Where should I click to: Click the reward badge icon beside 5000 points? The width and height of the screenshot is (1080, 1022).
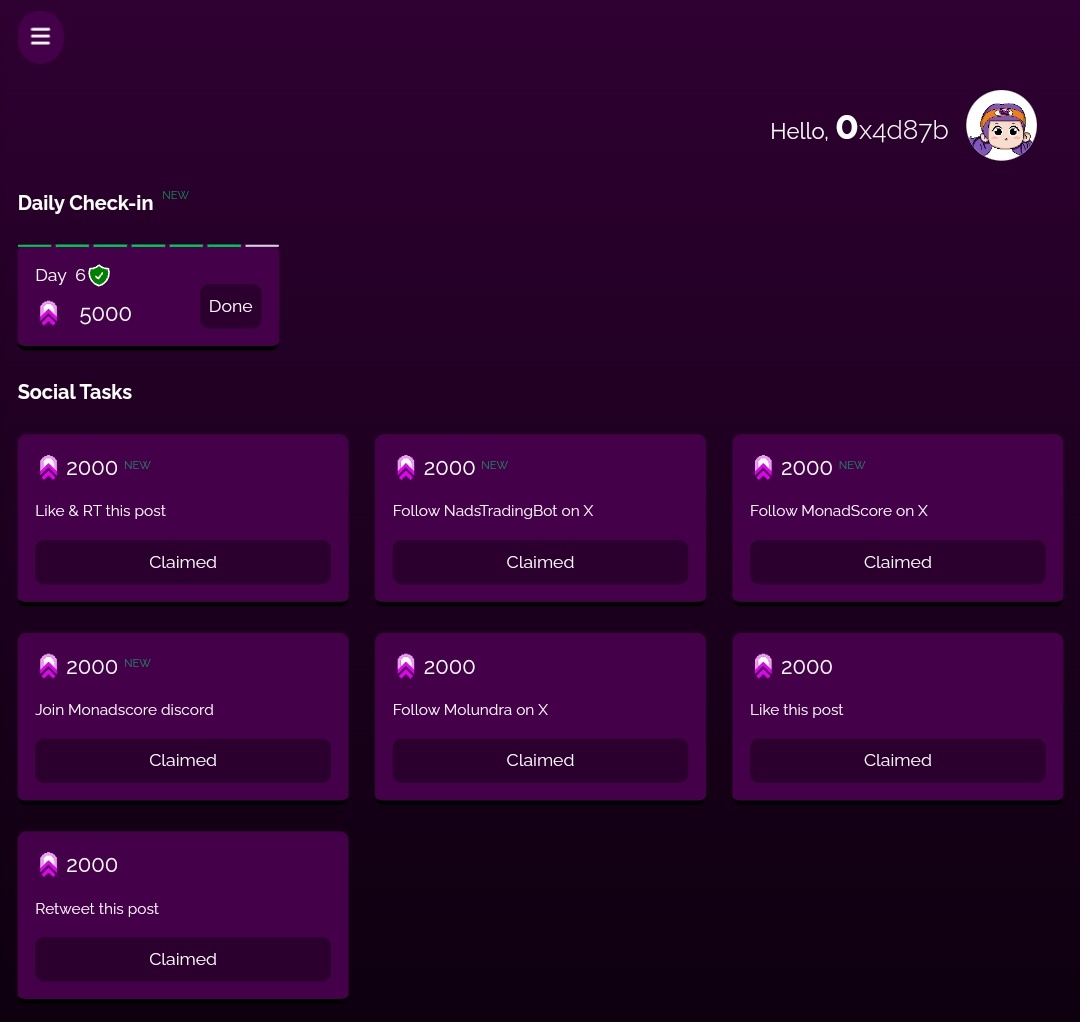point(48,313)
